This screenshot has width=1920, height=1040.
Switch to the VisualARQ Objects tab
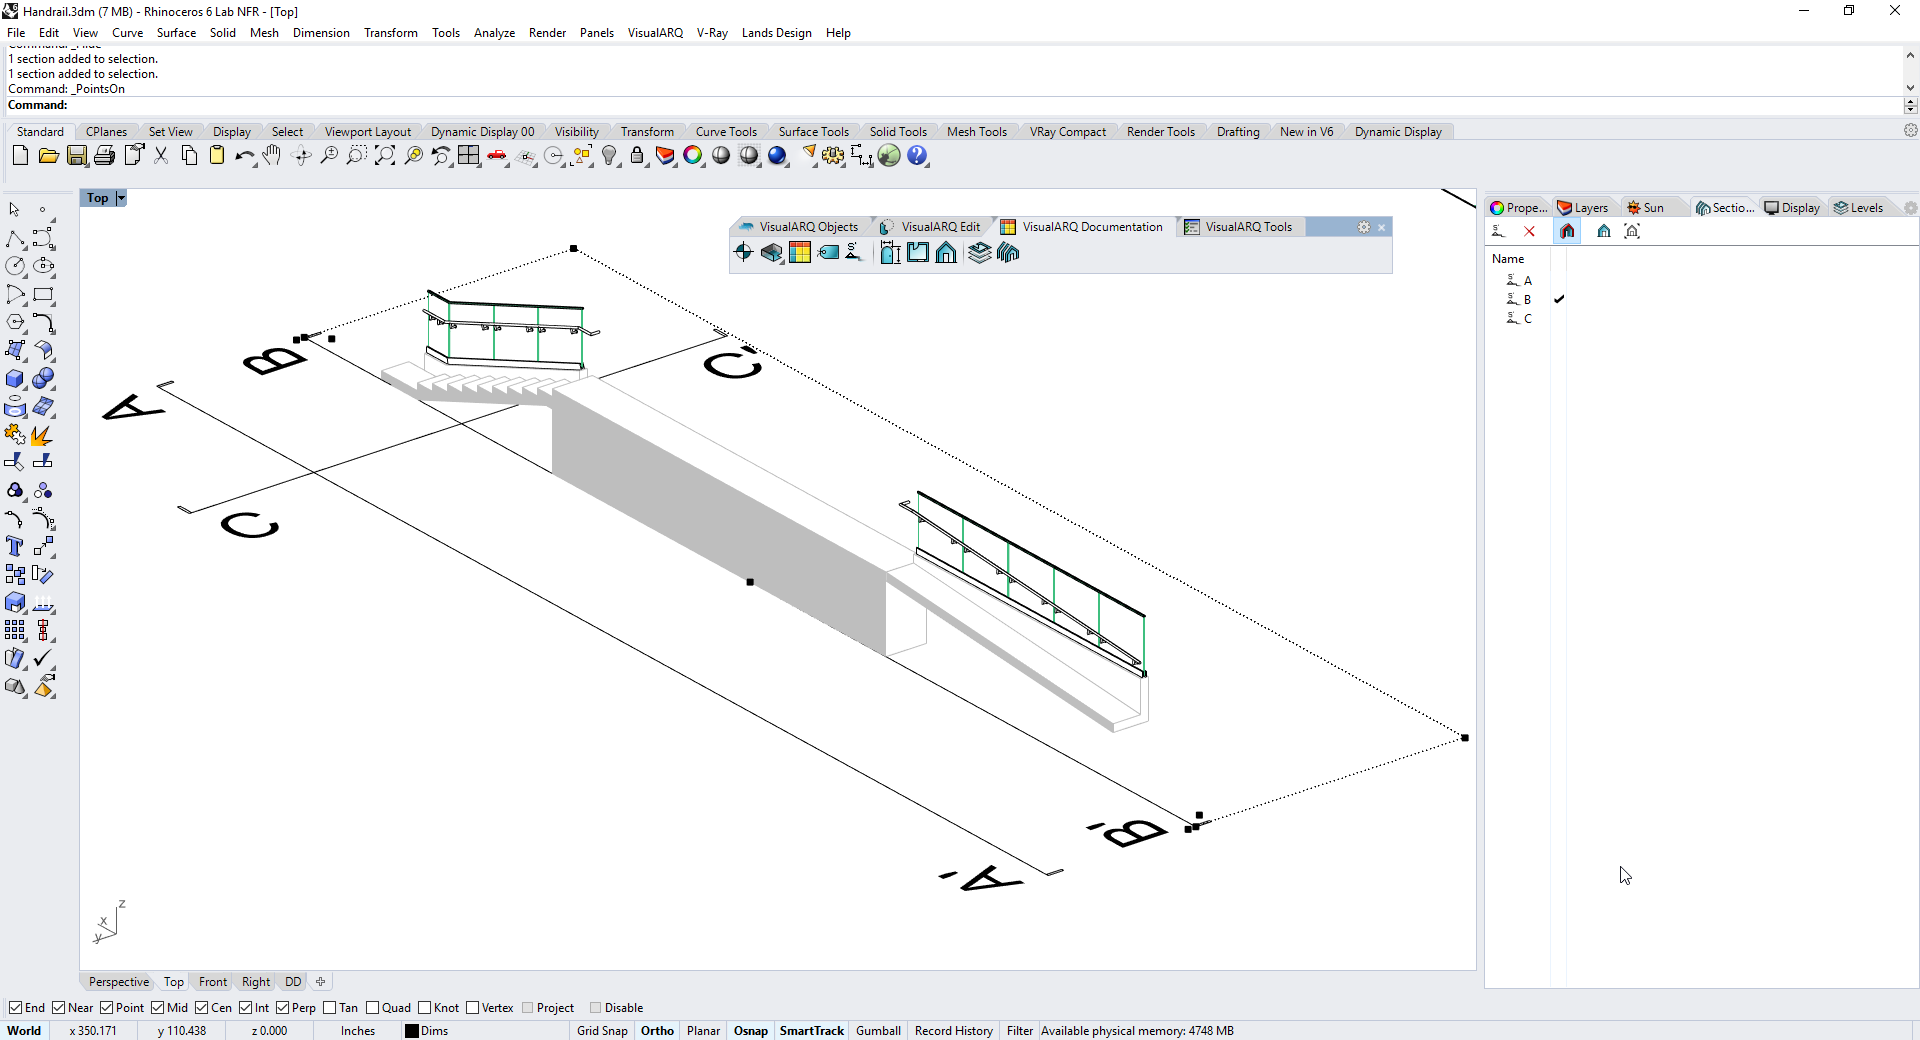pos(799,227)
